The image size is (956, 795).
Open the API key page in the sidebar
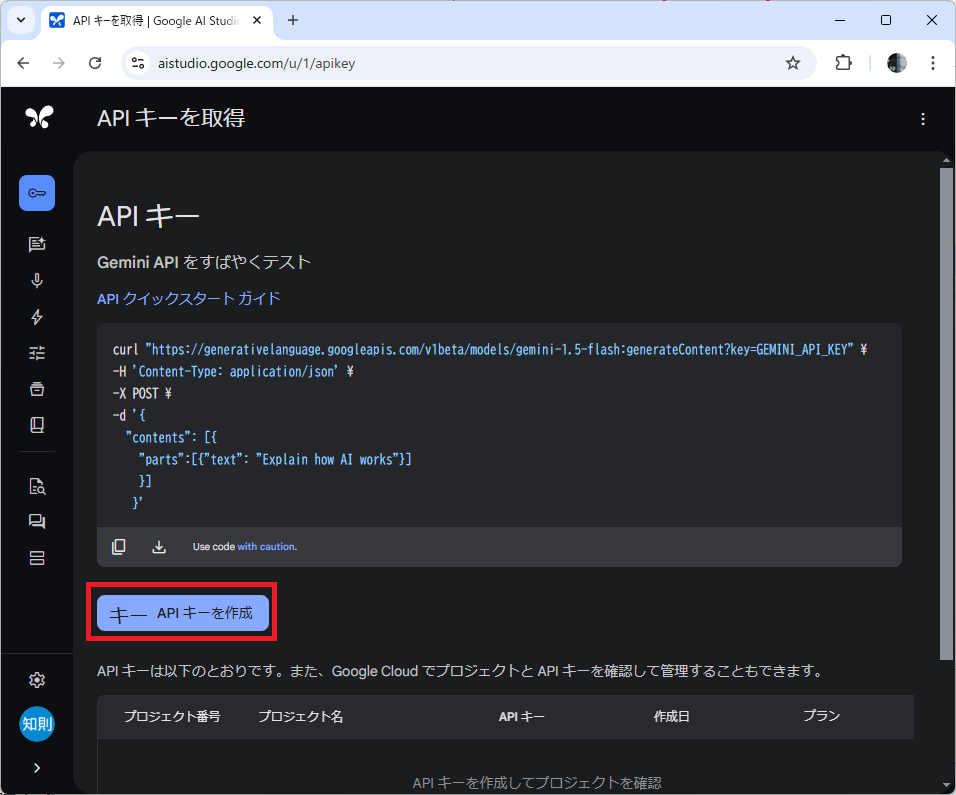(37, 193)
